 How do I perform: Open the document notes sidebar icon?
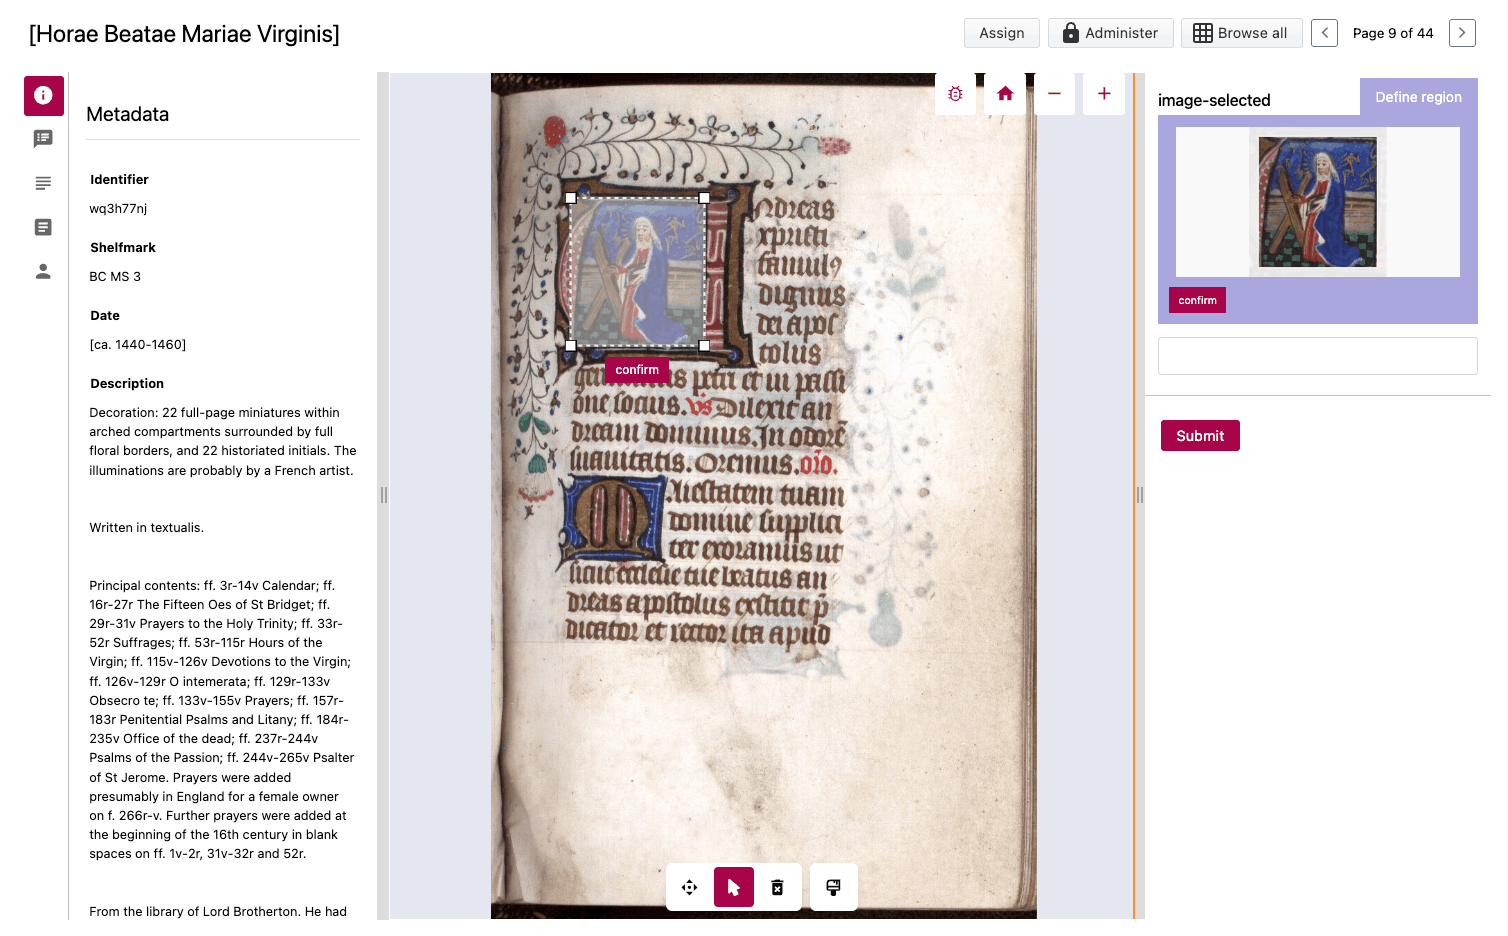[x=43, y=227]
